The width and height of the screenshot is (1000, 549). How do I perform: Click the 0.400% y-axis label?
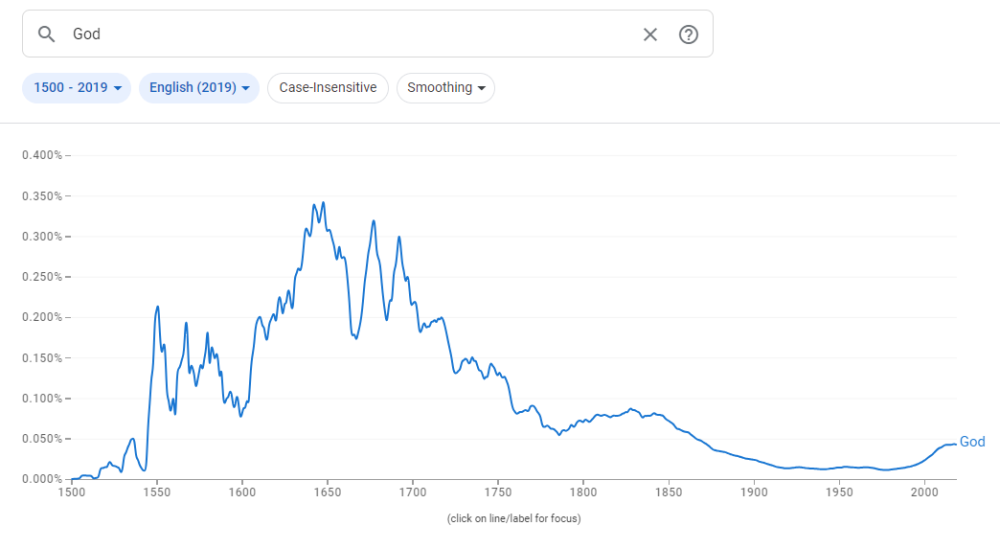(42, 155)
